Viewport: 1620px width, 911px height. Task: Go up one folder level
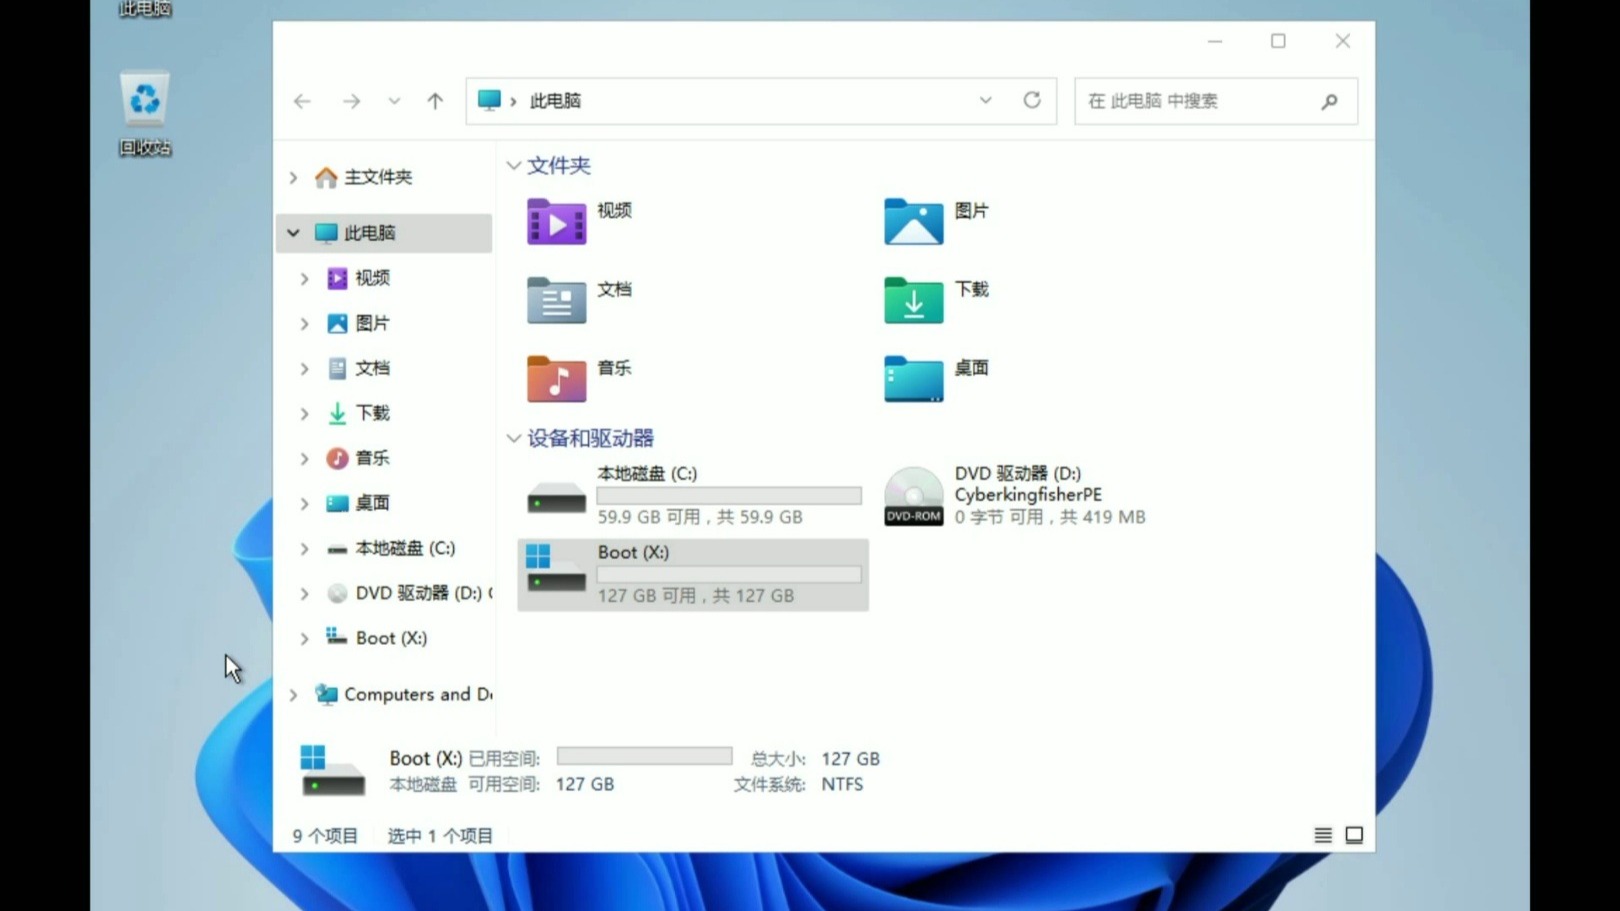coord(435,101)
